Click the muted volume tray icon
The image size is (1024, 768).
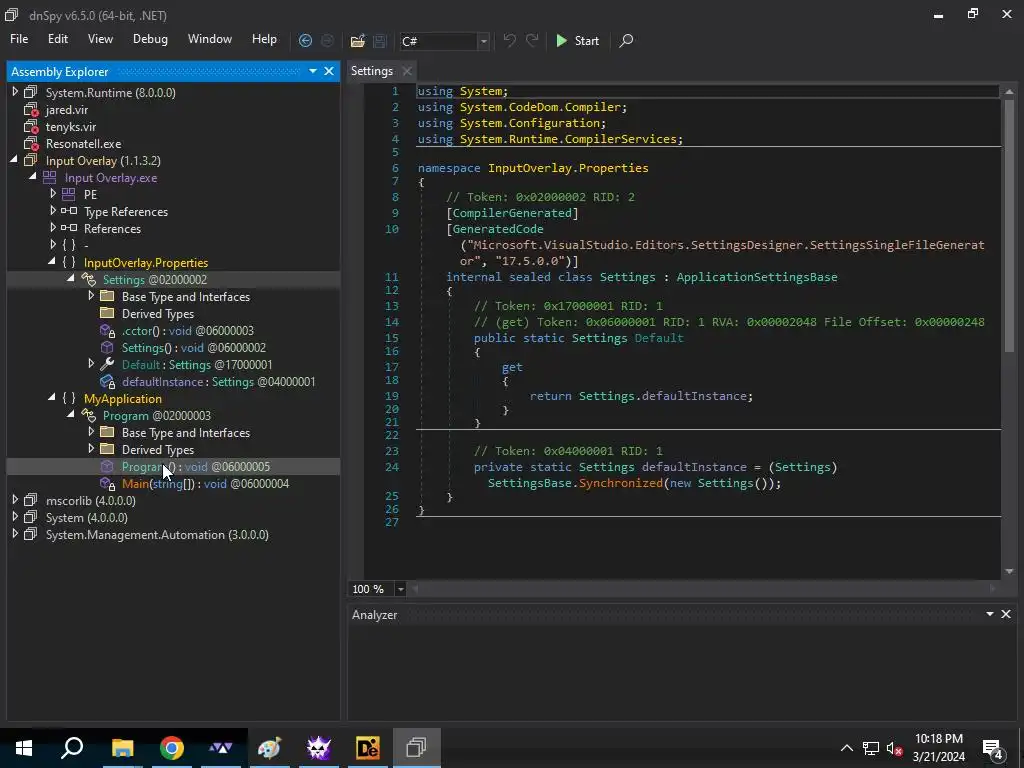coord(894,748)
